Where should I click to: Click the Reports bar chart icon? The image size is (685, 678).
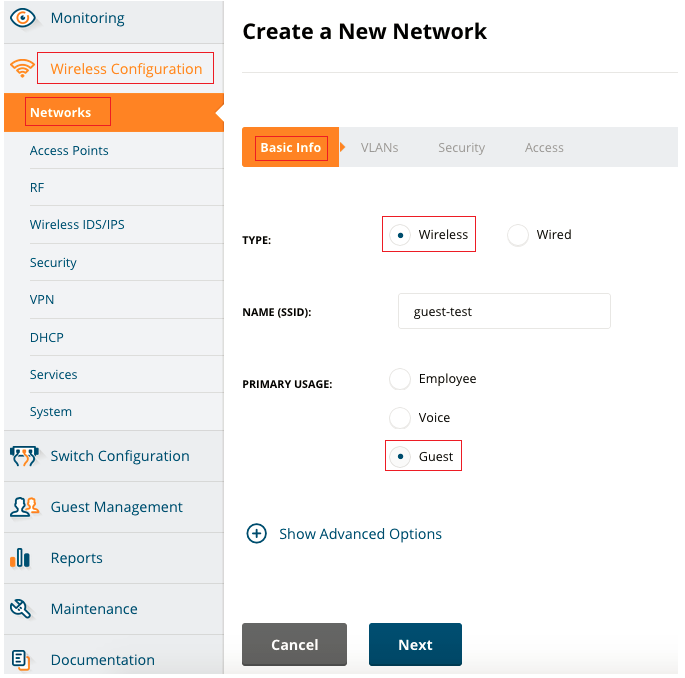(x=20, y=558)
